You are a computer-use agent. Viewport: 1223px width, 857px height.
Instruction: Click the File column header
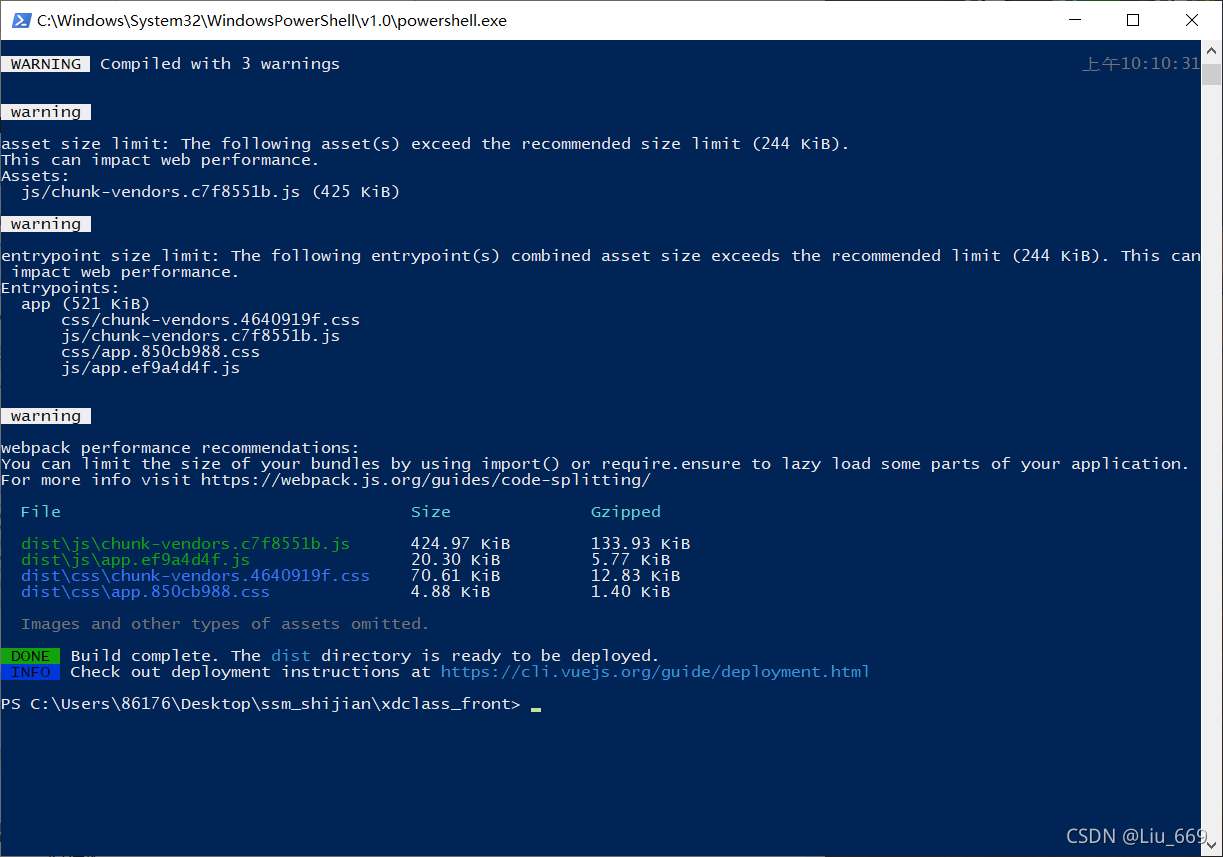pyautogui.click(x=41, y=512)
